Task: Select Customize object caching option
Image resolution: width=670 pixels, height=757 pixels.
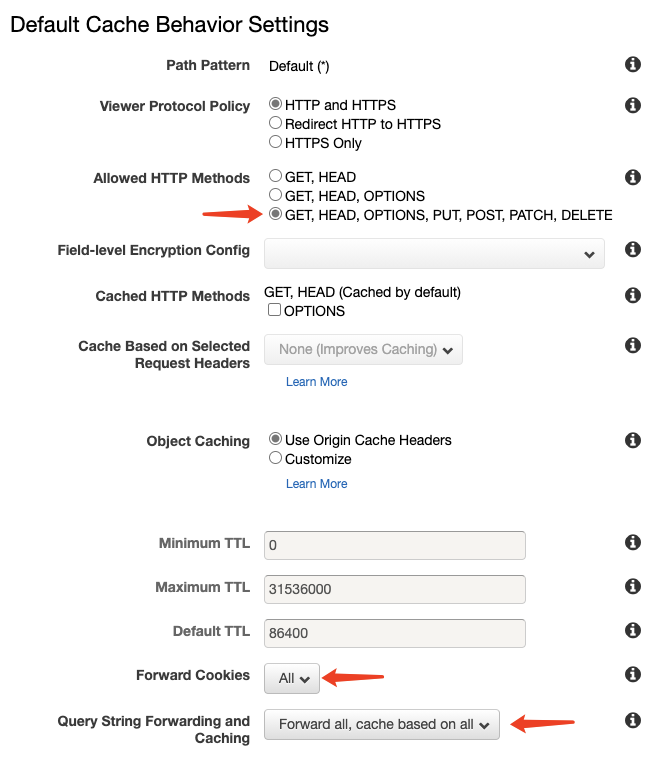Action: [276, 459]
